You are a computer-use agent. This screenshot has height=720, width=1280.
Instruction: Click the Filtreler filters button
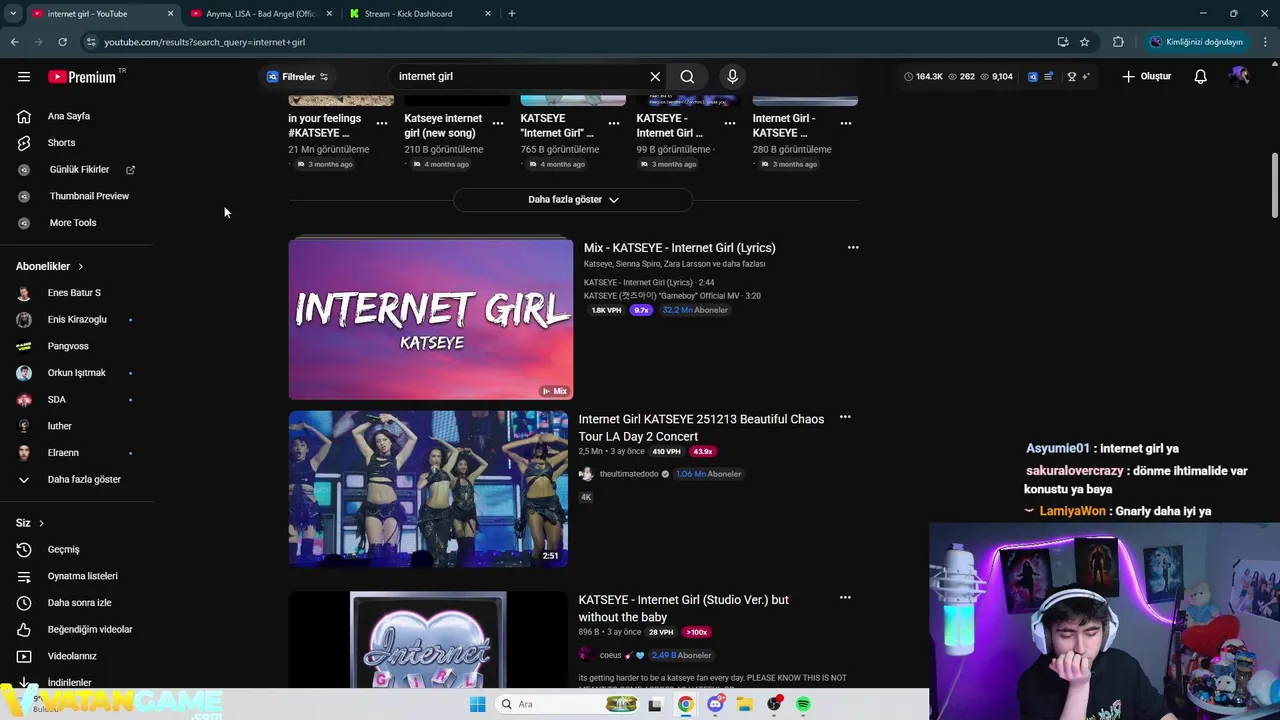298,77
